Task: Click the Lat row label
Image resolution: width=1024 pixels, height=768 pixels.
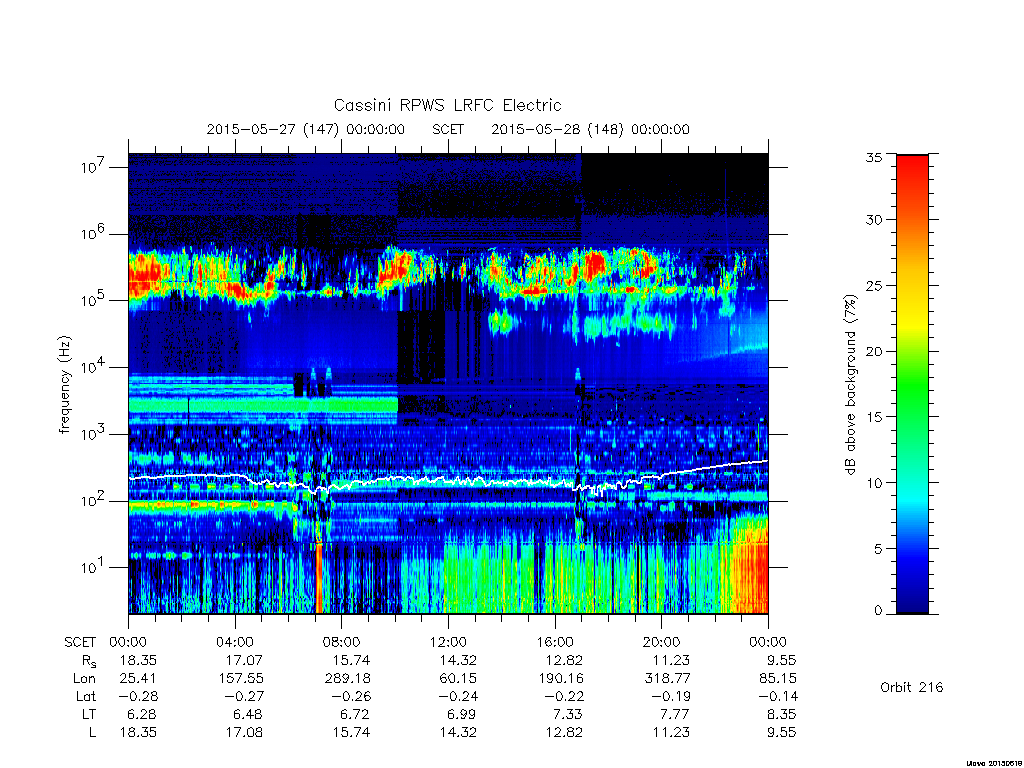Action: 86,696
